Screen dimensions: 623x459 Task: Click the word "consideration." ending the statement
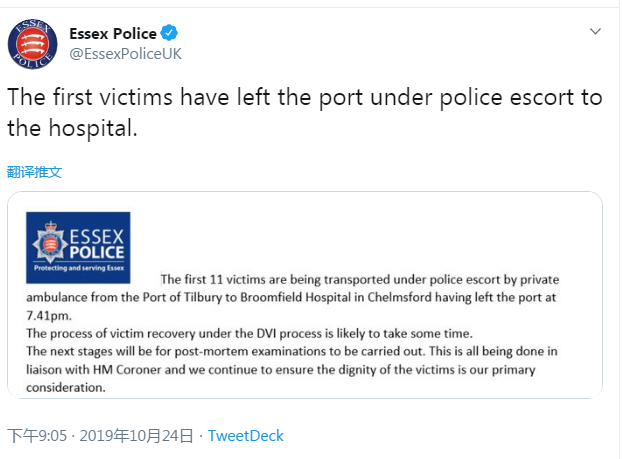(x=65, y=387)
